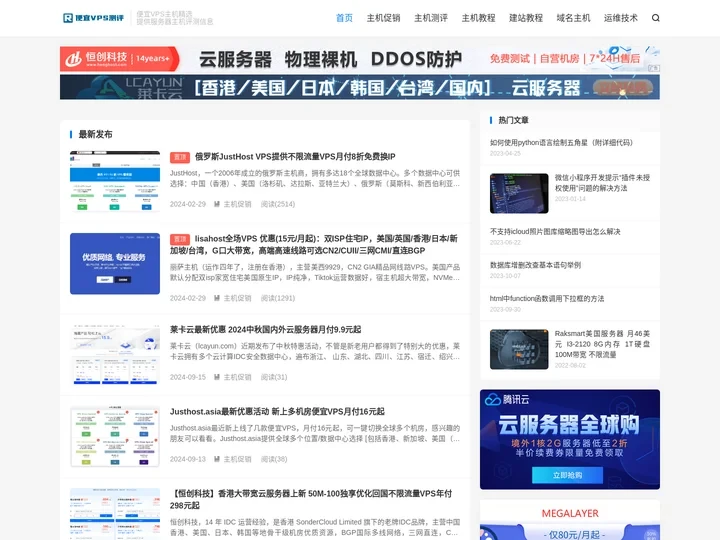
Task: Click category folder icon under JustHost article
Action: [x=217, y=204]
